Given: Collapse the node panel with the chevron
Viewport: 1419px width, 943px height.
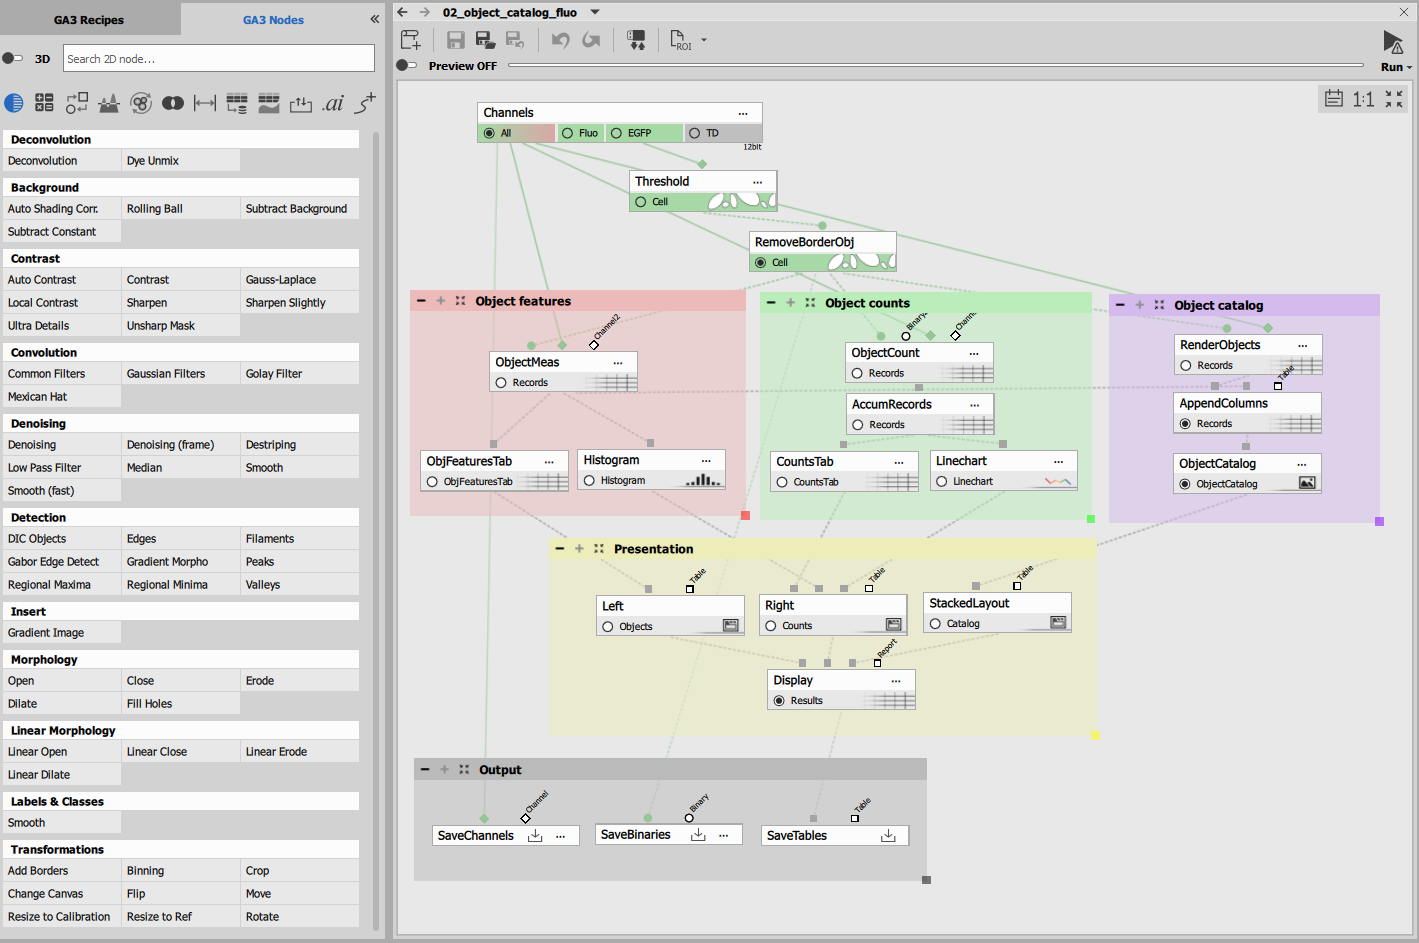Looking at the screenshot, I should 374,18.
